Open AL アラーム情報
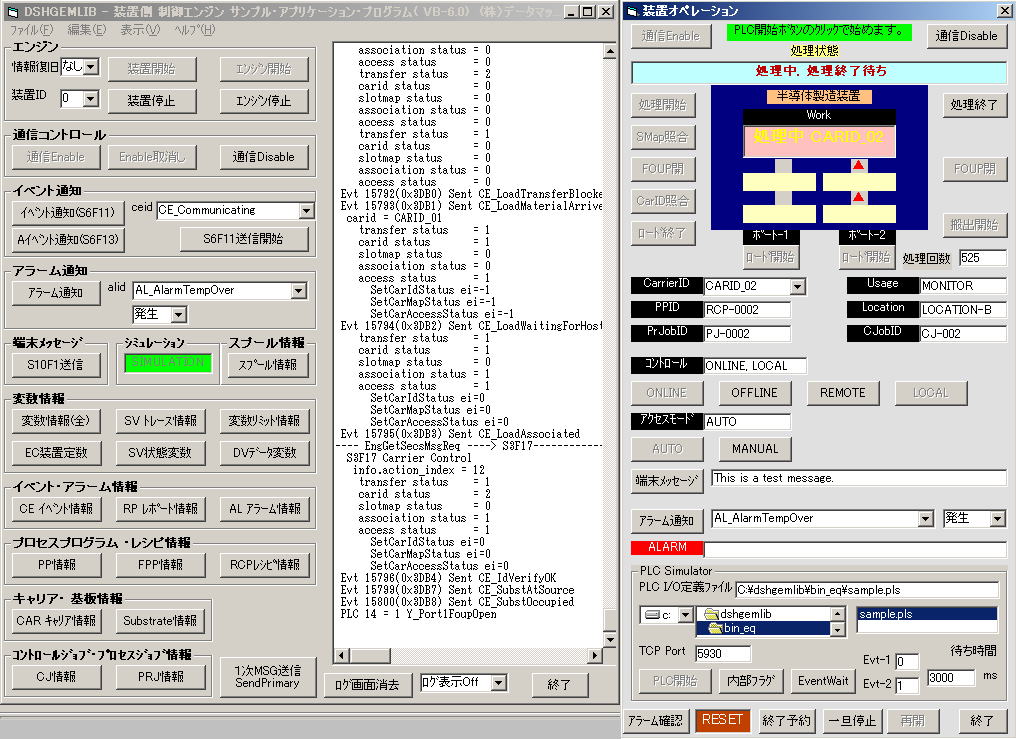The width and height of the screenshot is (1016, 739). tap(264, 509)
